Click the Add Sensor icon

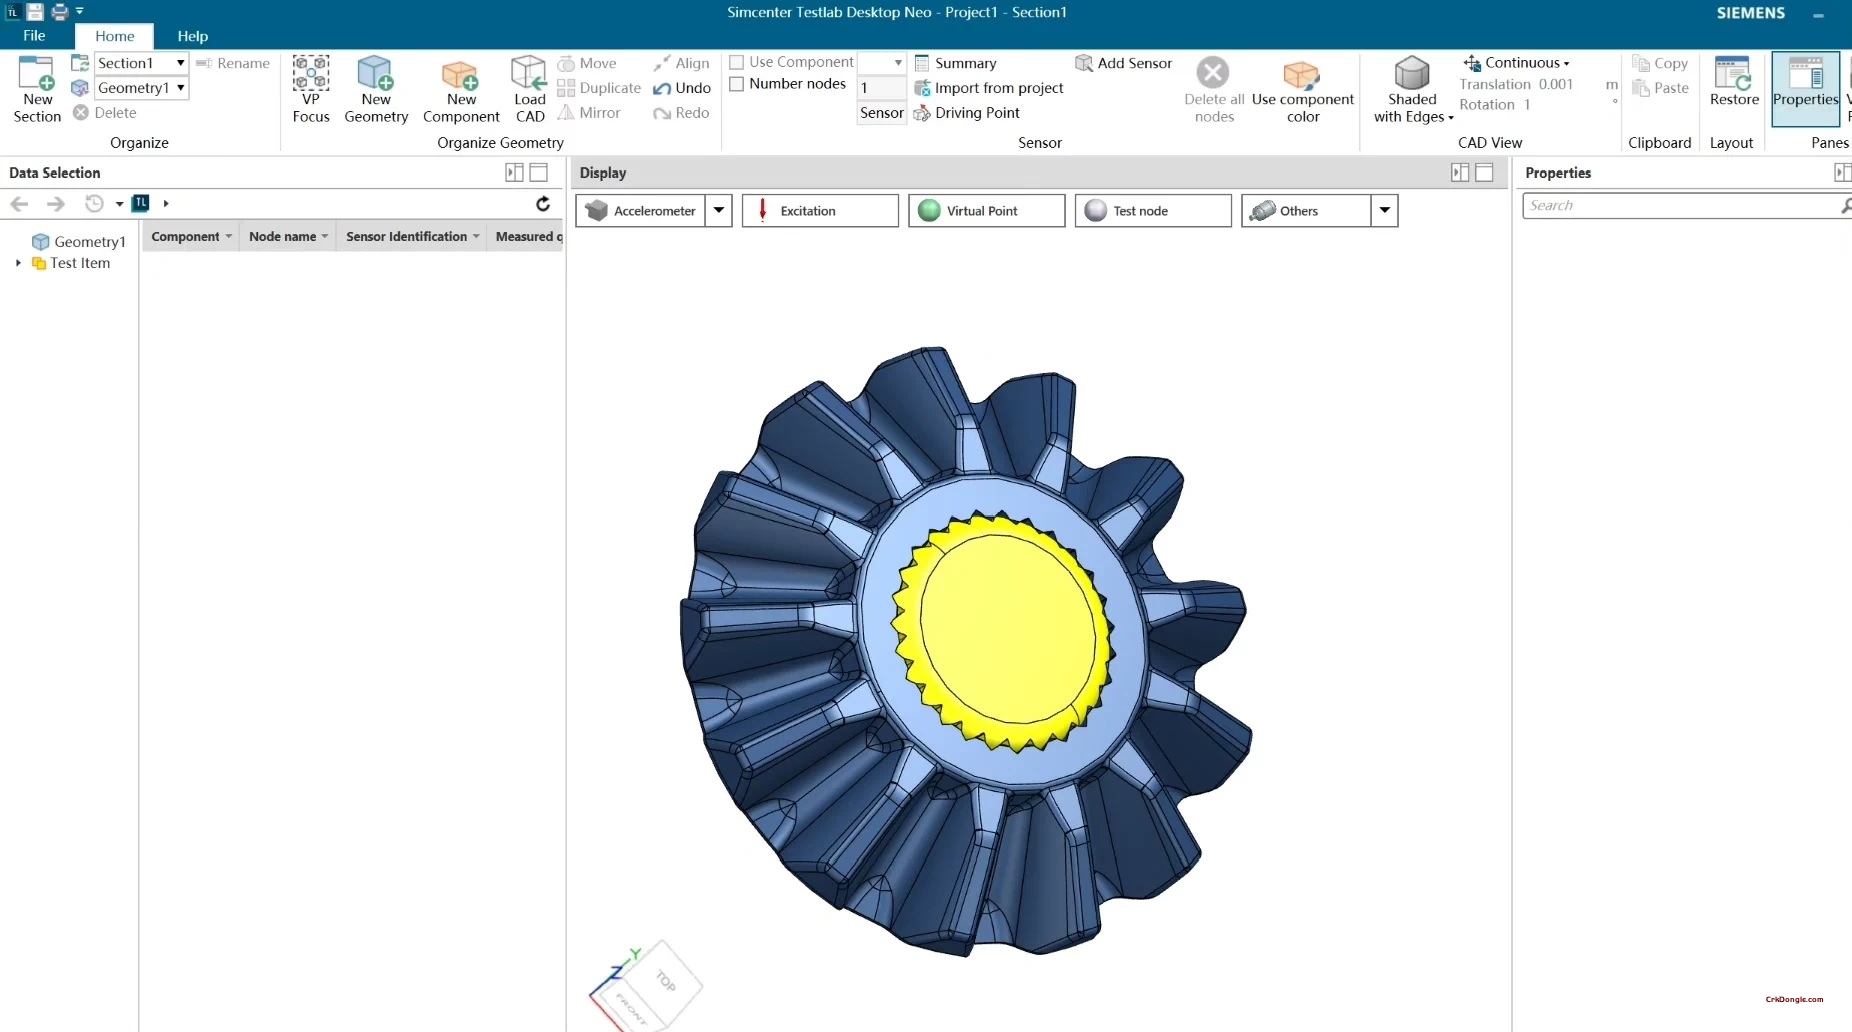(1122, 63)
